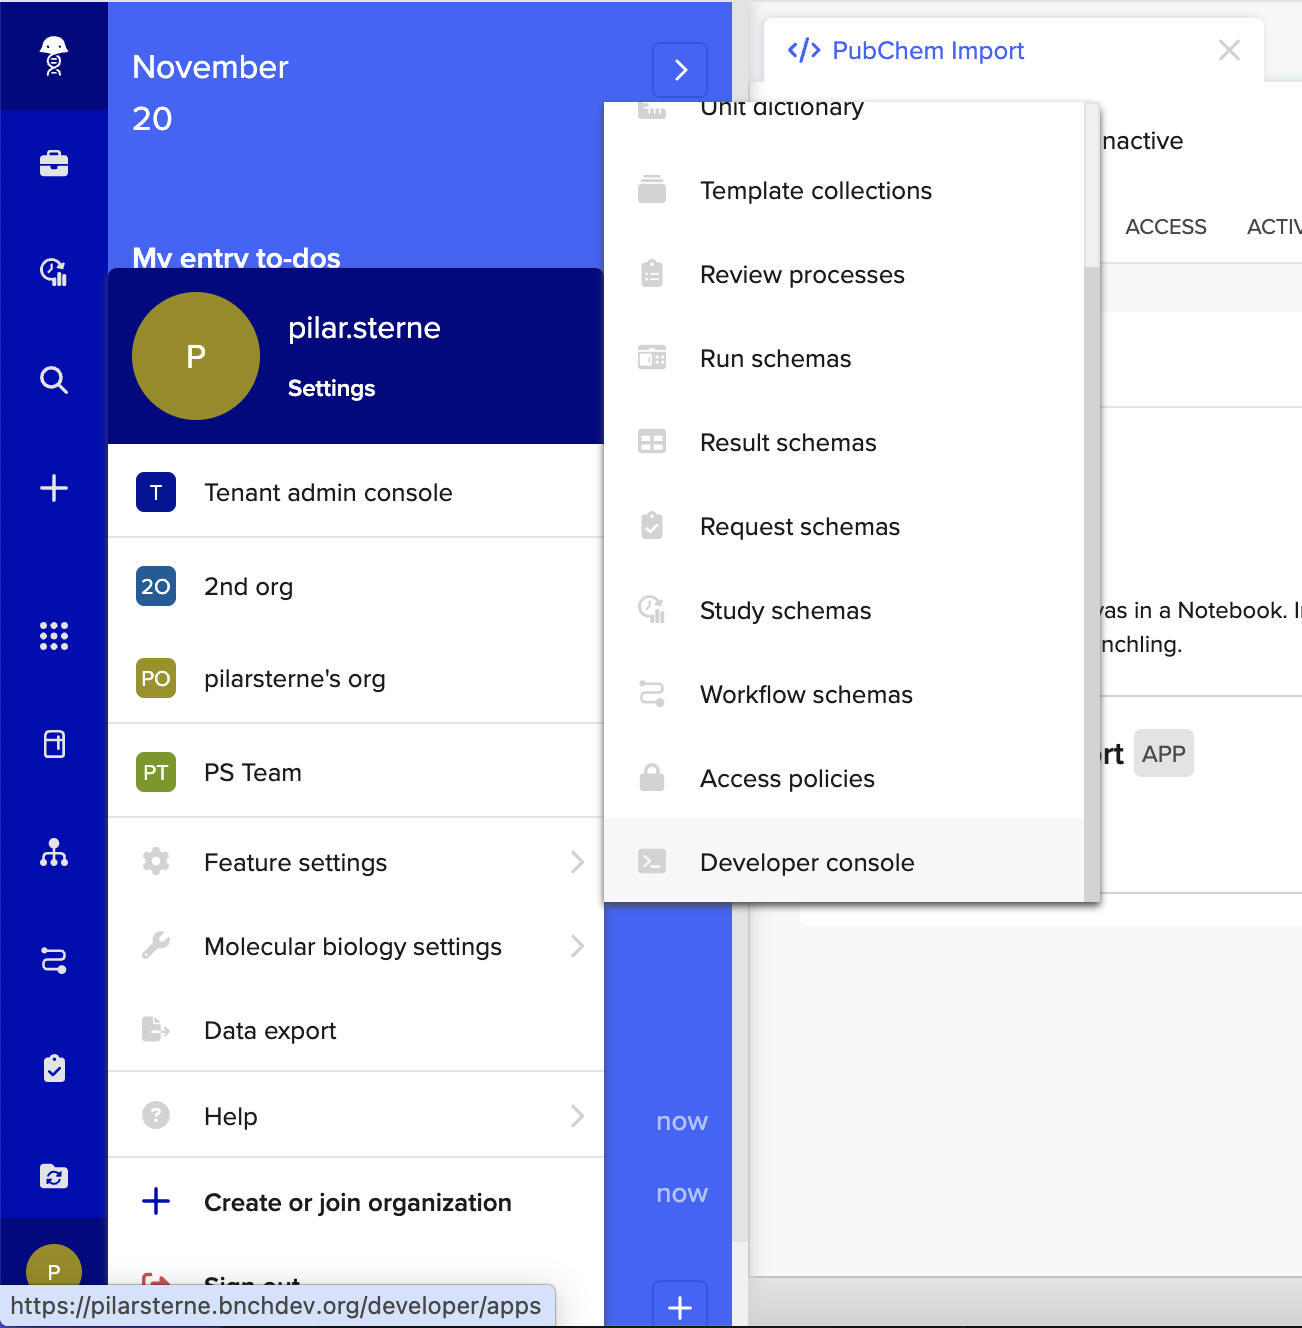Image resolution: width=1302 pixels, height=1328 pixels.
Task: Open the applications grid icon in sidebar
Action: point(54,636)
